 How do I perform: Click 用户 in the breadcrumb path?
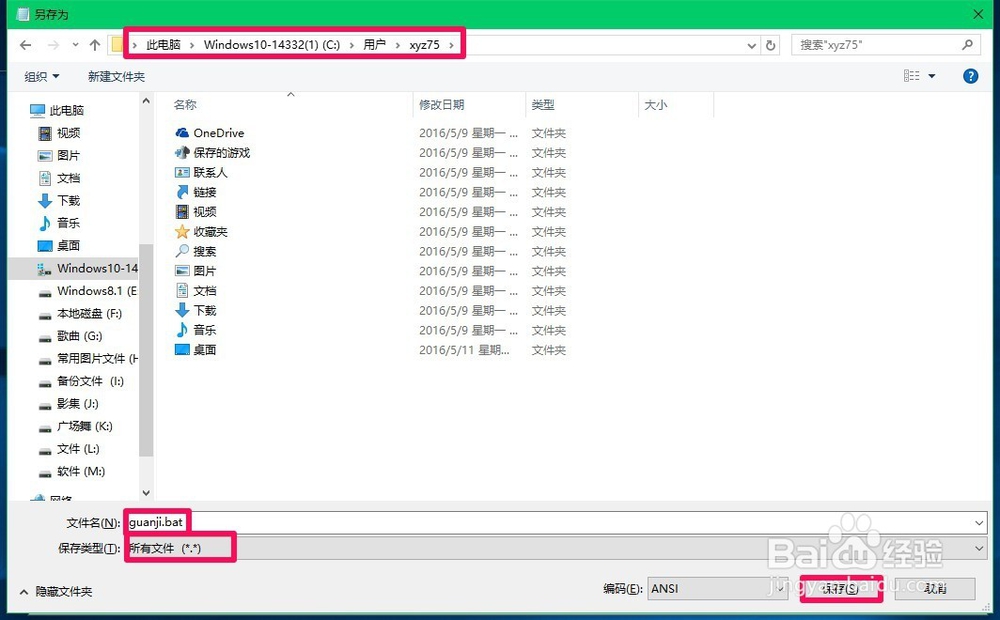(375, 44)
